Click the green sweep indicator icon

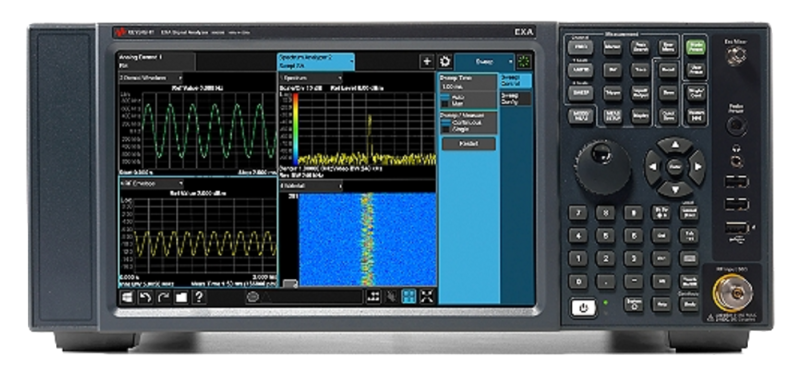[x=524, y=62]
